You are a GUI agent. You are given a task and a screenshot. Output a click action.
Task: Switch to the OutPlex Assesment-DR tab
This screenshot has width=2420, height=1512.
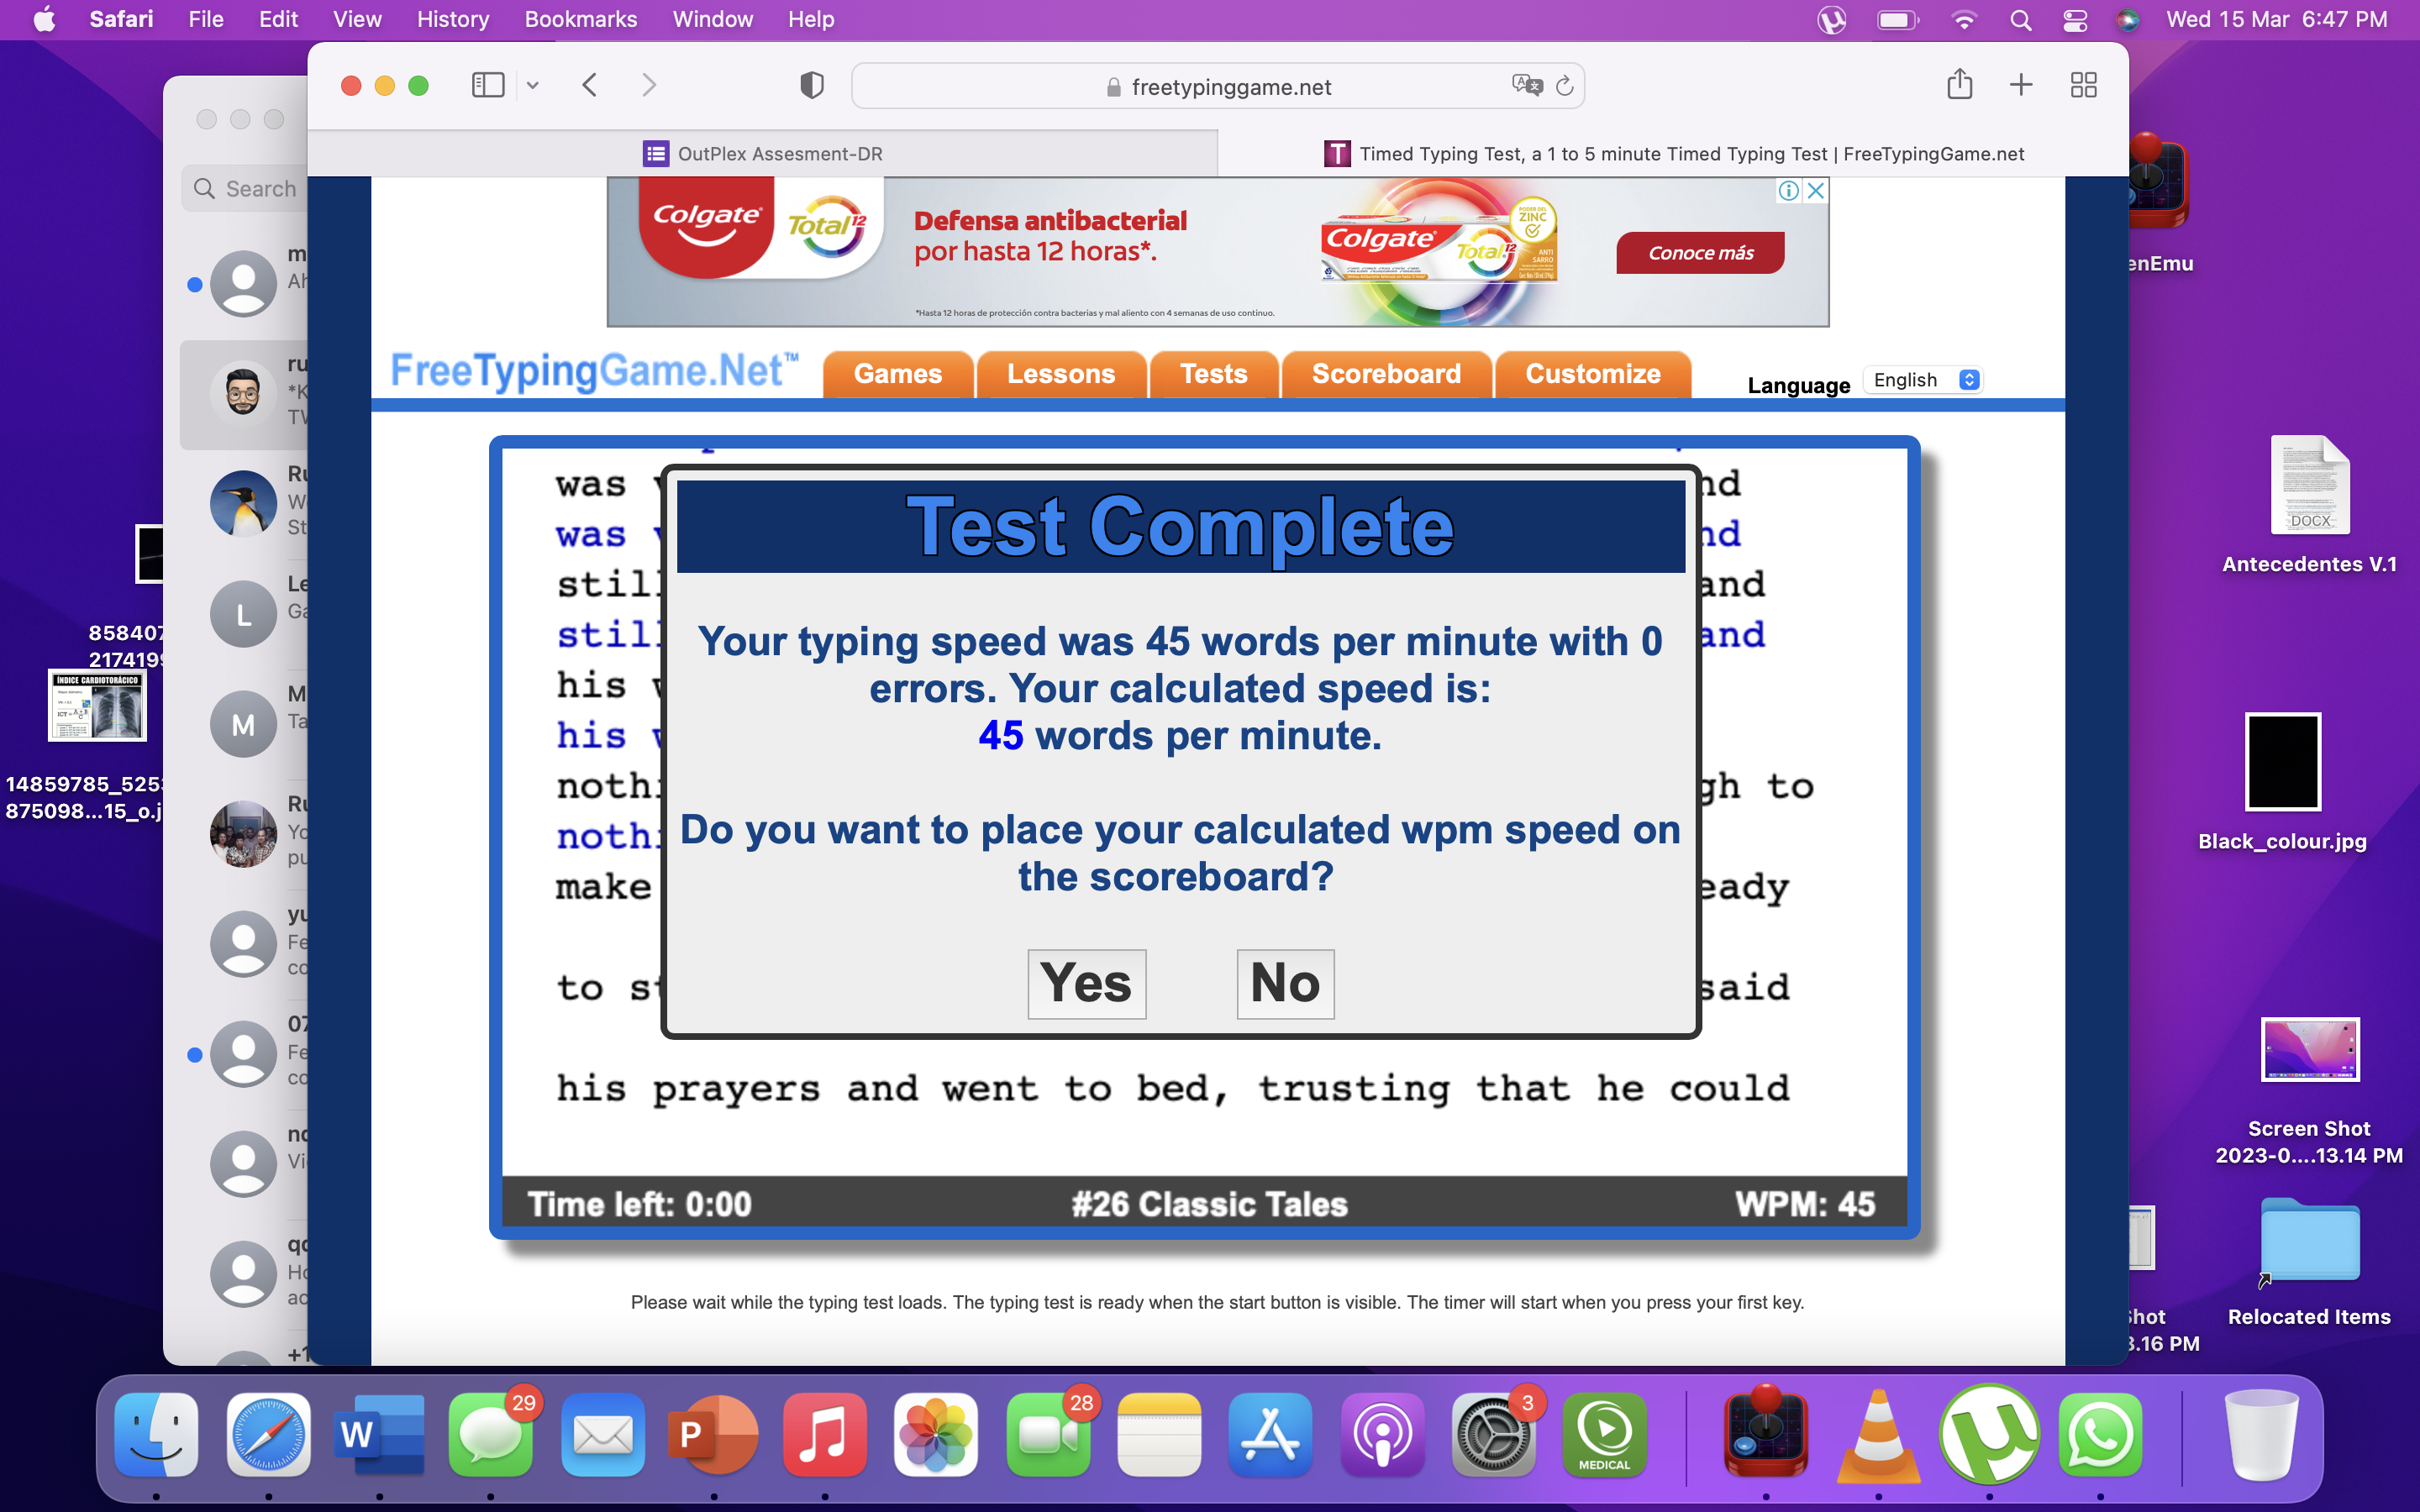[763, 154]
